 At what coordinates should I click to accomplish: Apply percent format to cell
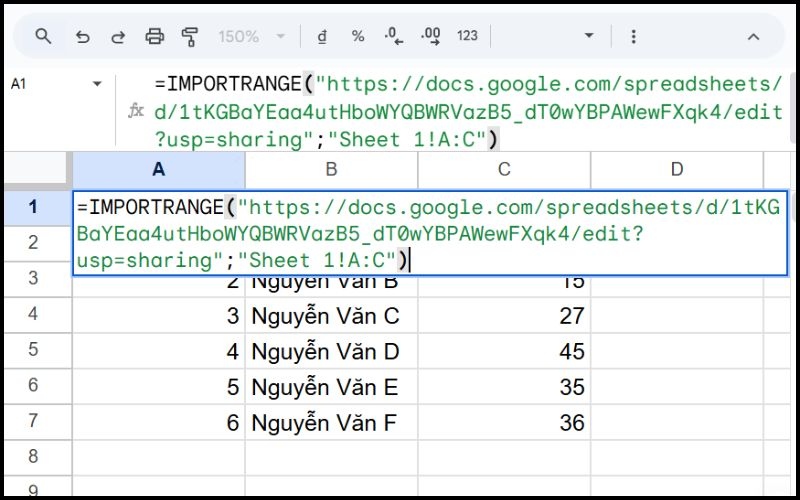(x=358, y=36)
